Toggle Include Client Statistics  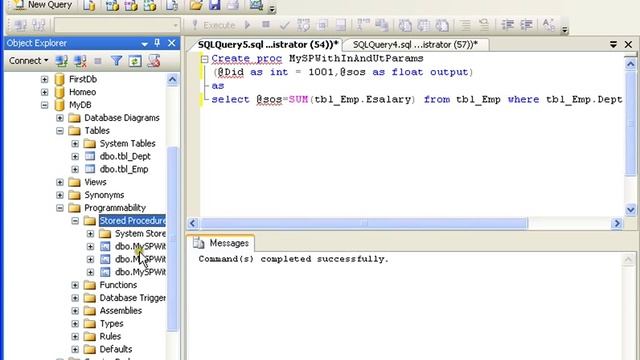pos(382,25)
